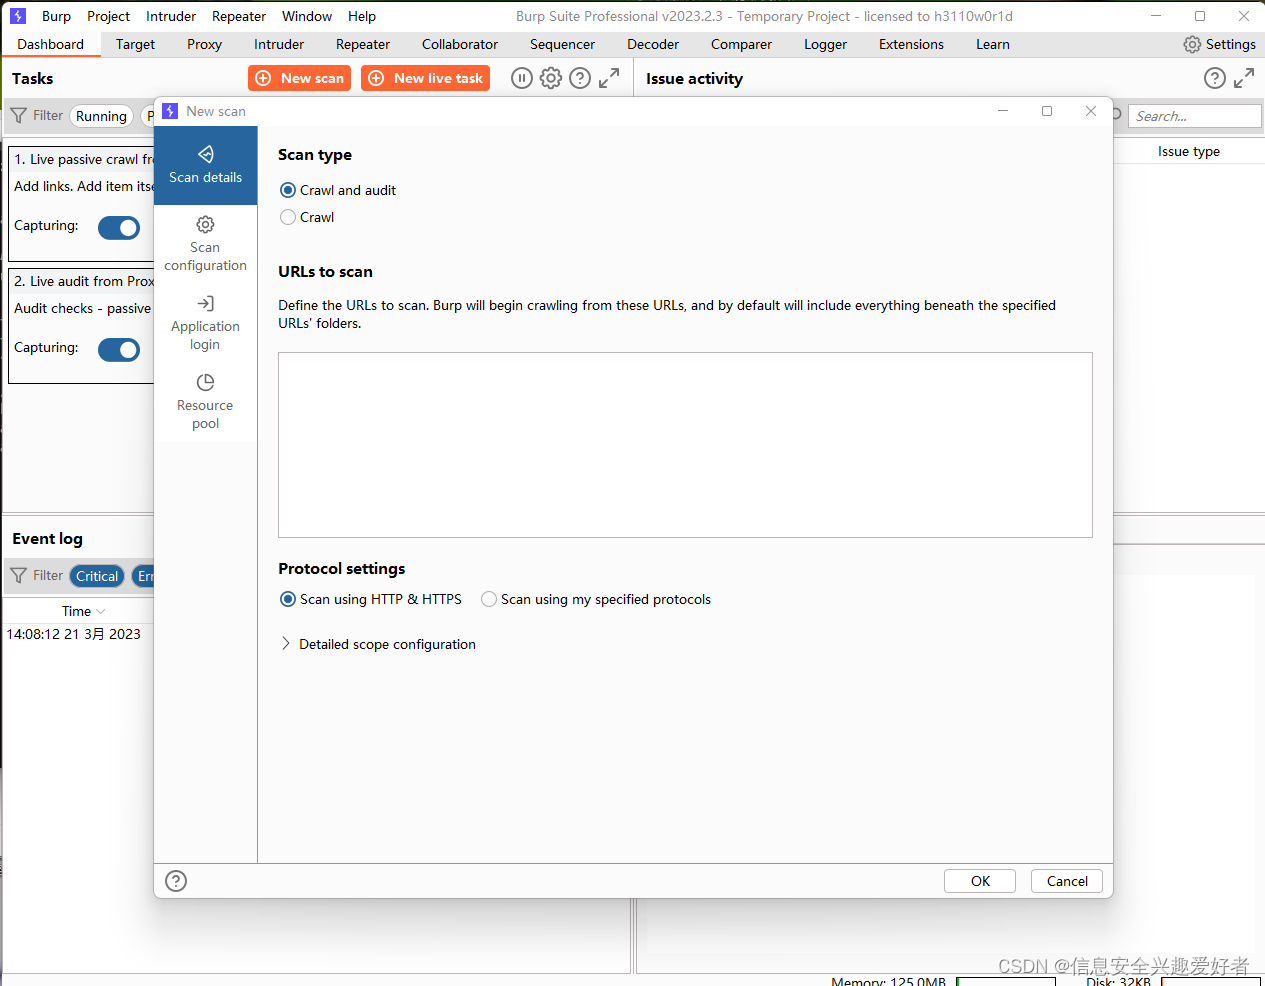This screenshot has width=1265, height=986.
Task: Select the Live passive crawl task card
Action: 82,204
